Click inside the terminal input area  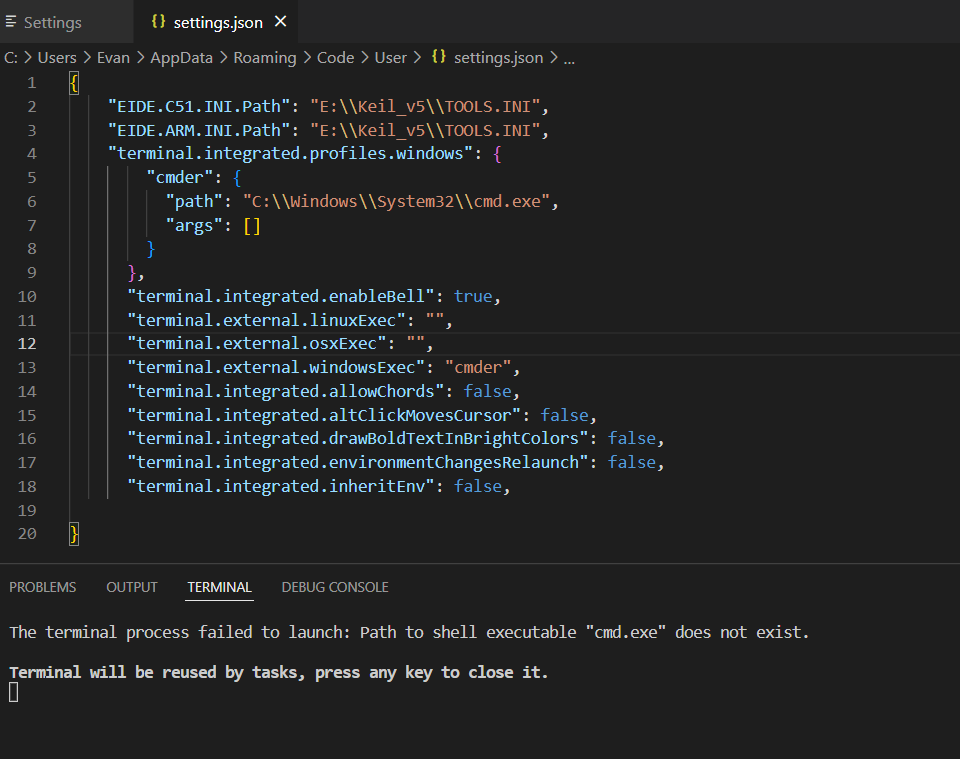200,691
